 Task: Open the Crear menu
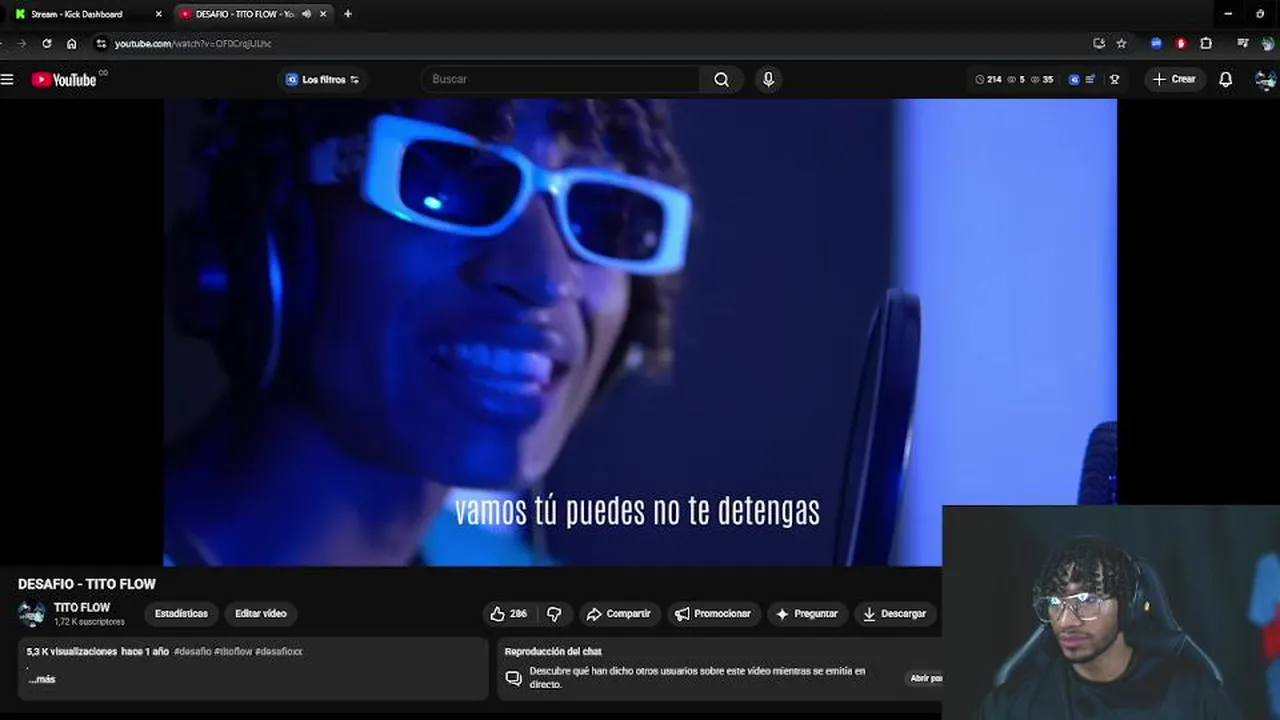click(x=1175, y=79)
